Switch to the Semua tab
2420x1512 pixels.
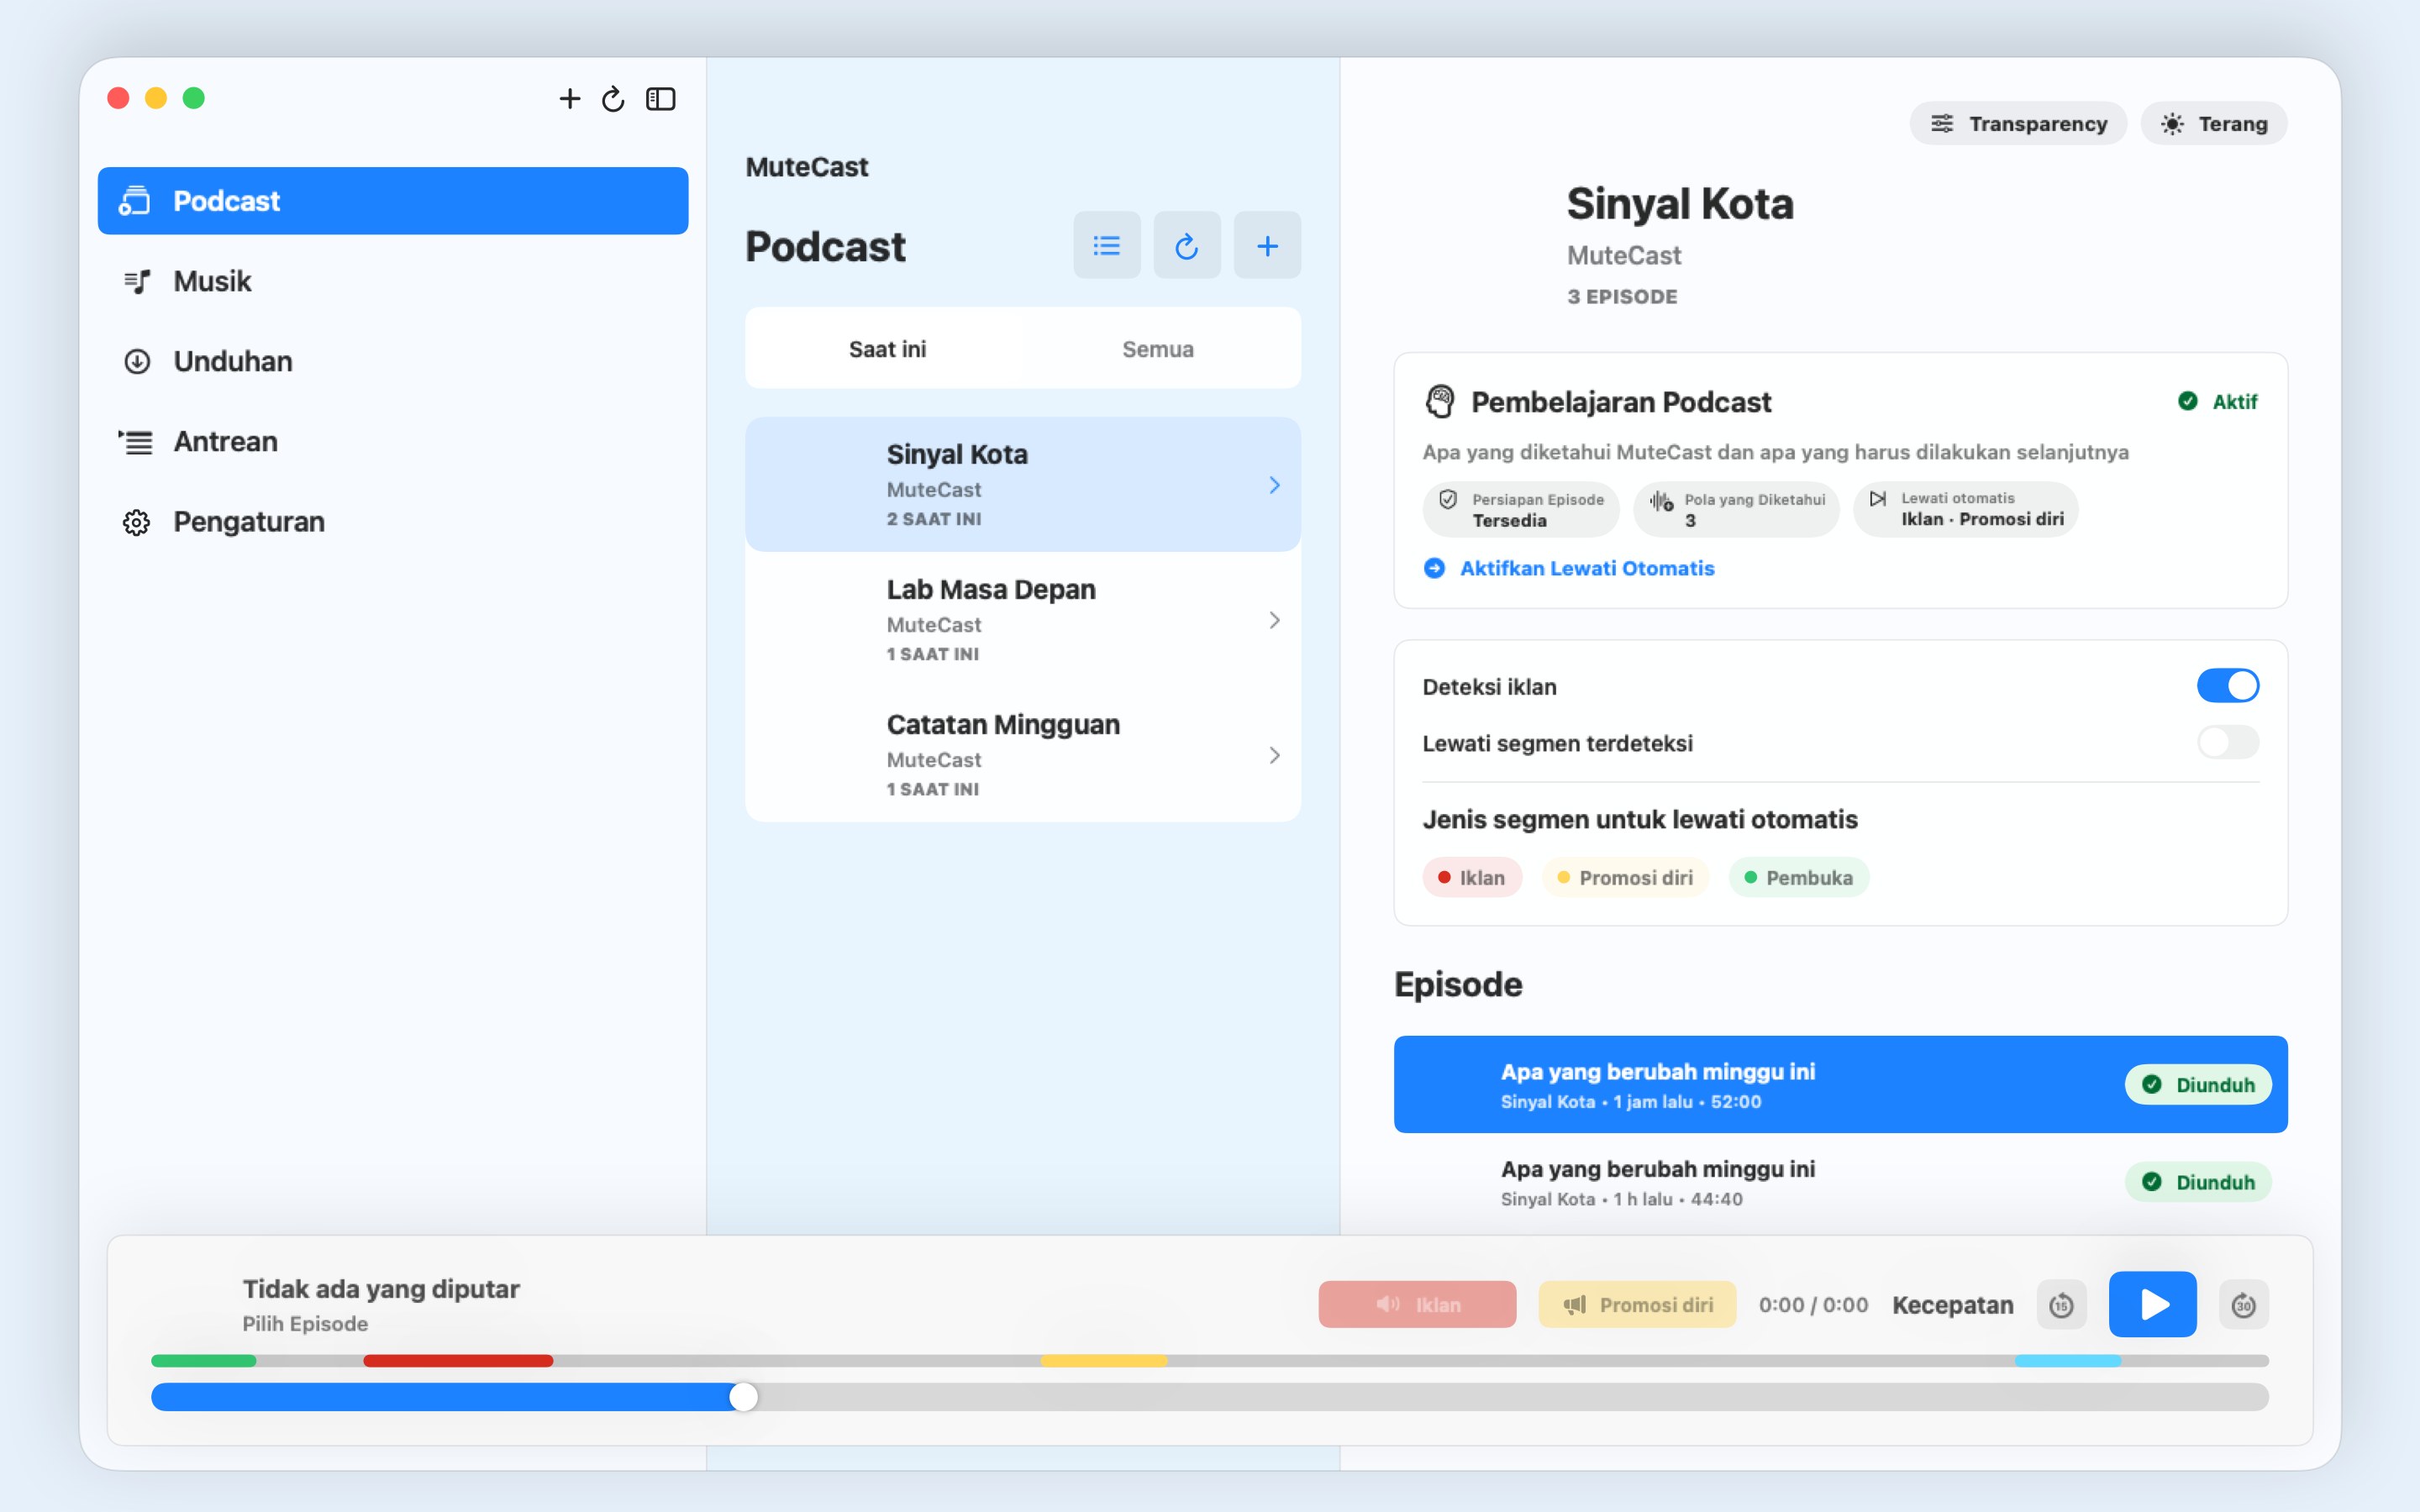(x=1158, y=349)
